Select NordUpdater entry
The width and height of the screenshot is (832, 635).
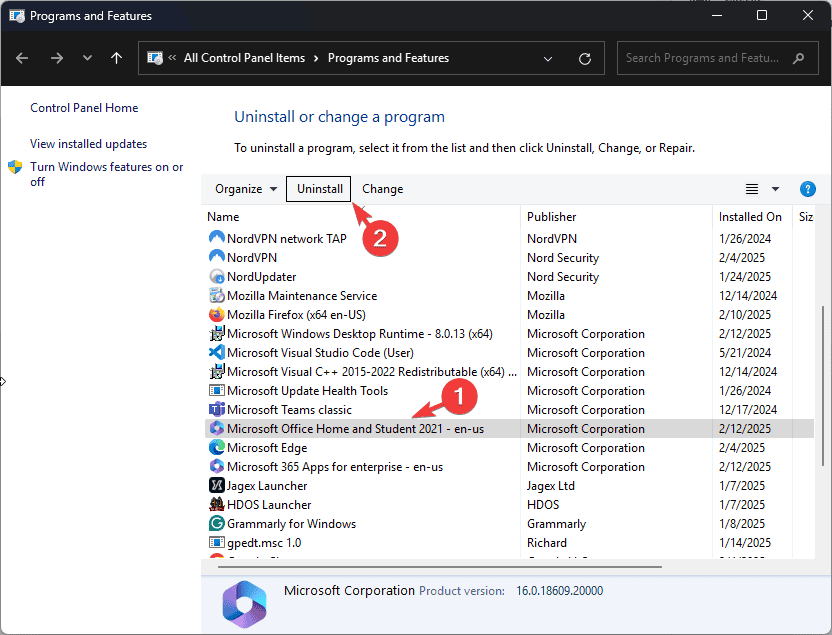pos(262,276)
